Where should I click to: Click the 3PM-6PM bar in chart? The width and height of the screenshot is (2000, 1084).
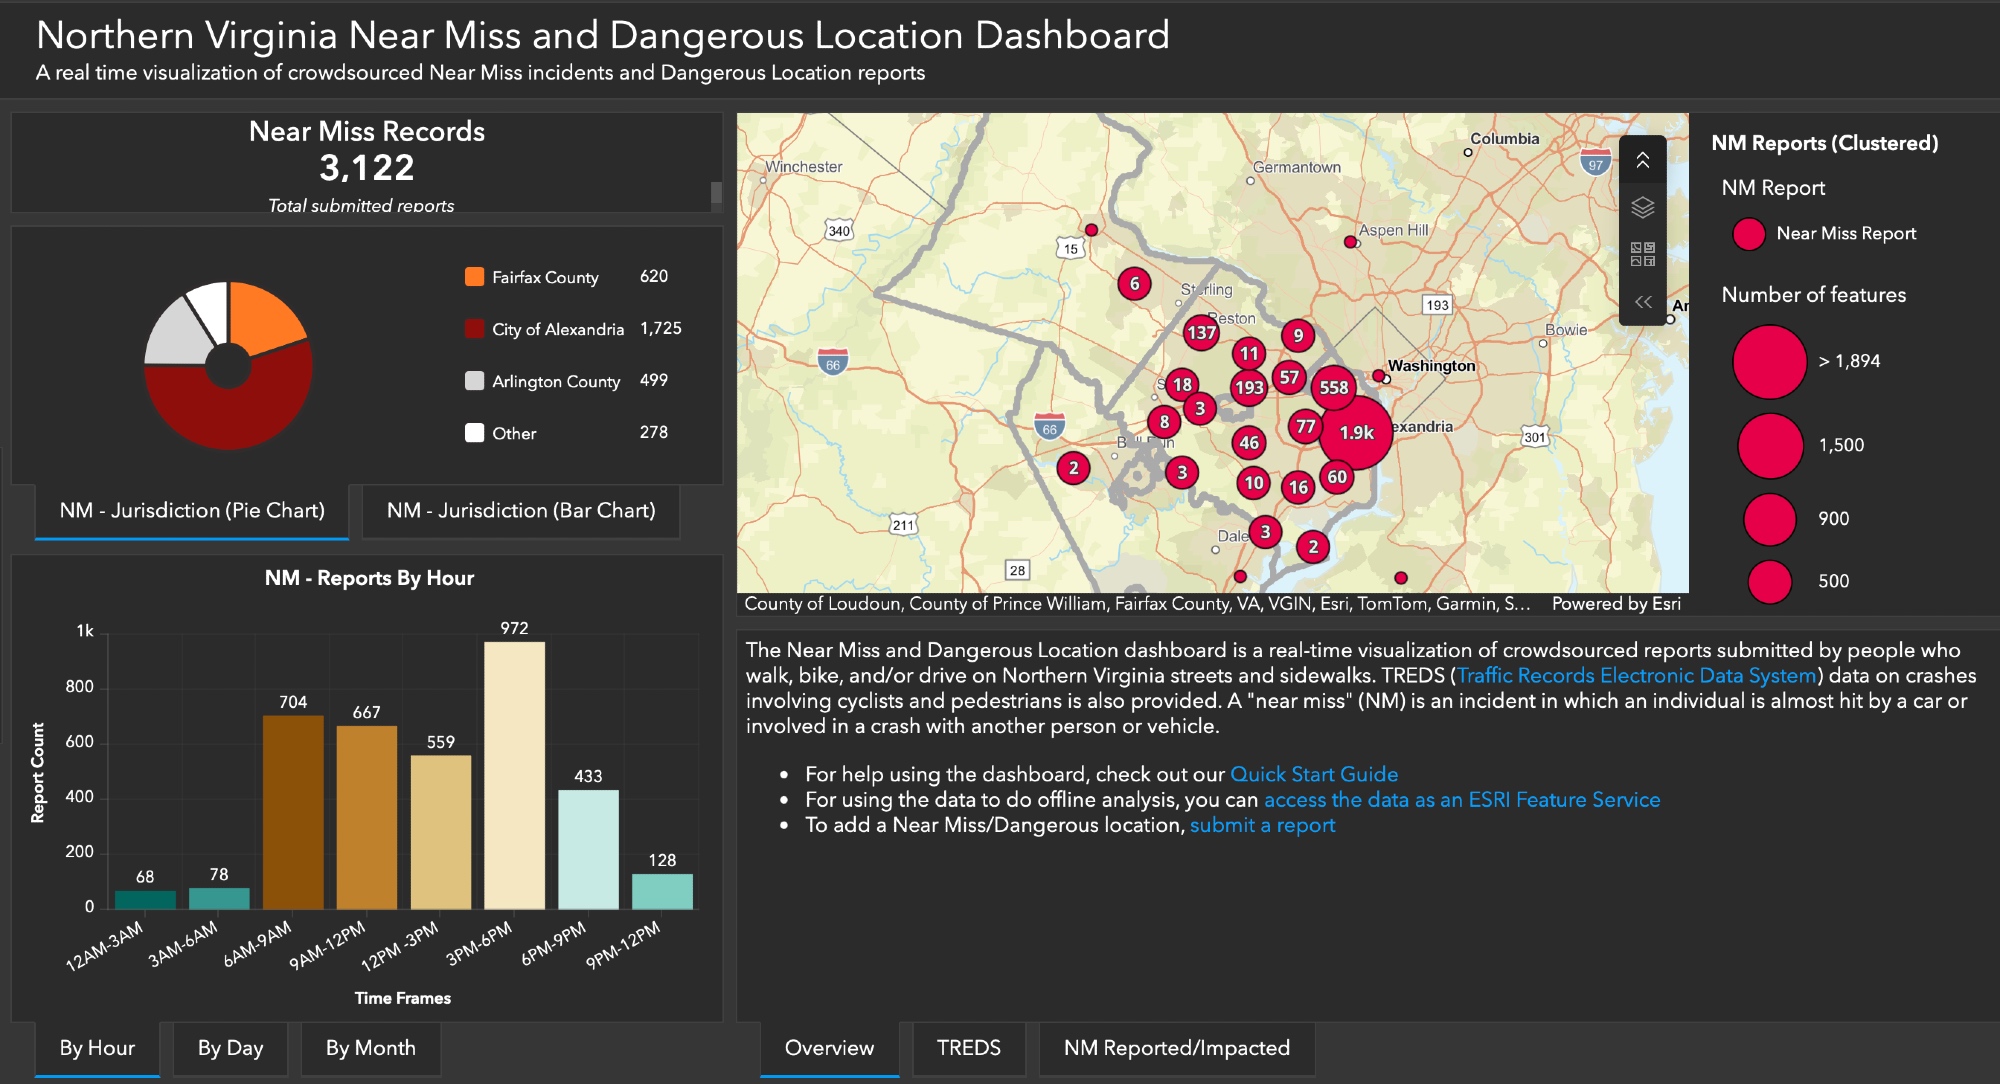pyautogui.click(x=514, y=775)
